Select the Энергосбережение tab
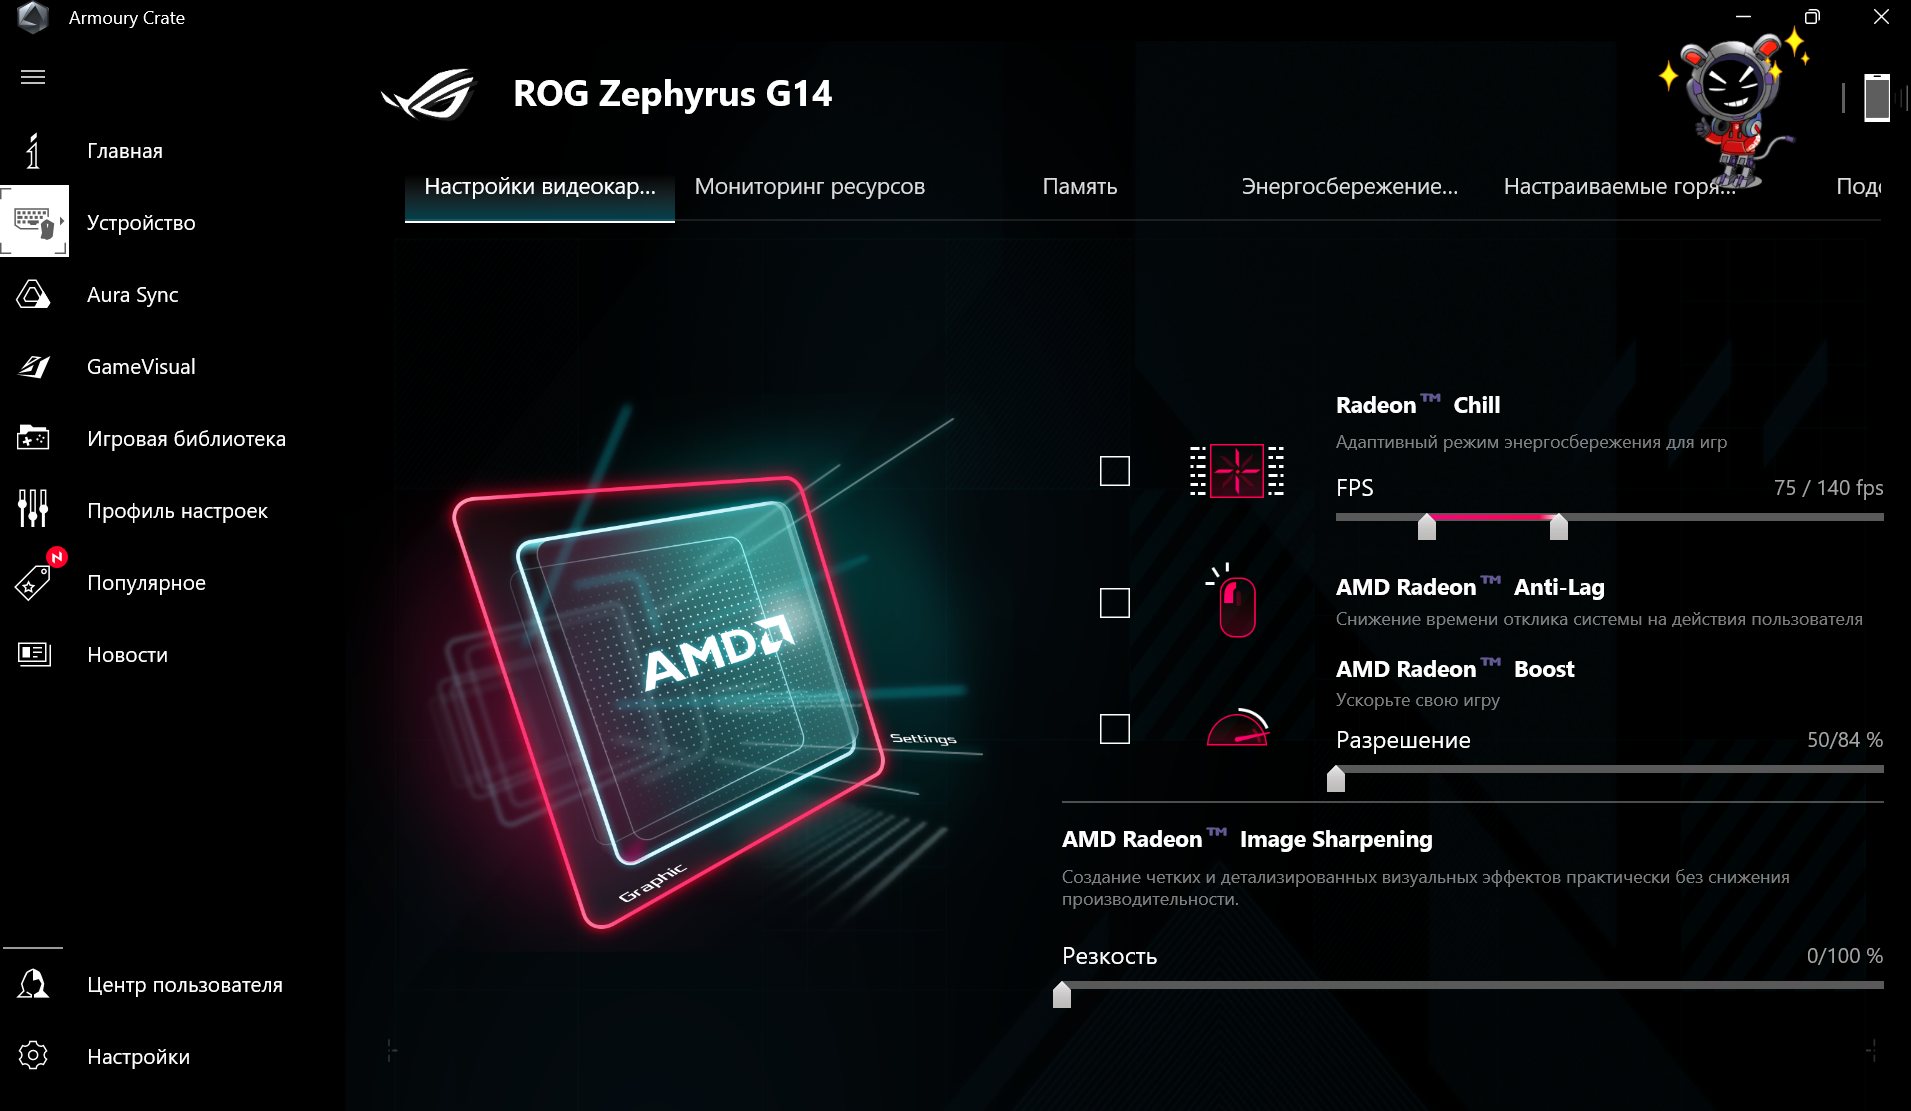The height and width of the screenshot is (1111, 1911). tap(1350, 187)
